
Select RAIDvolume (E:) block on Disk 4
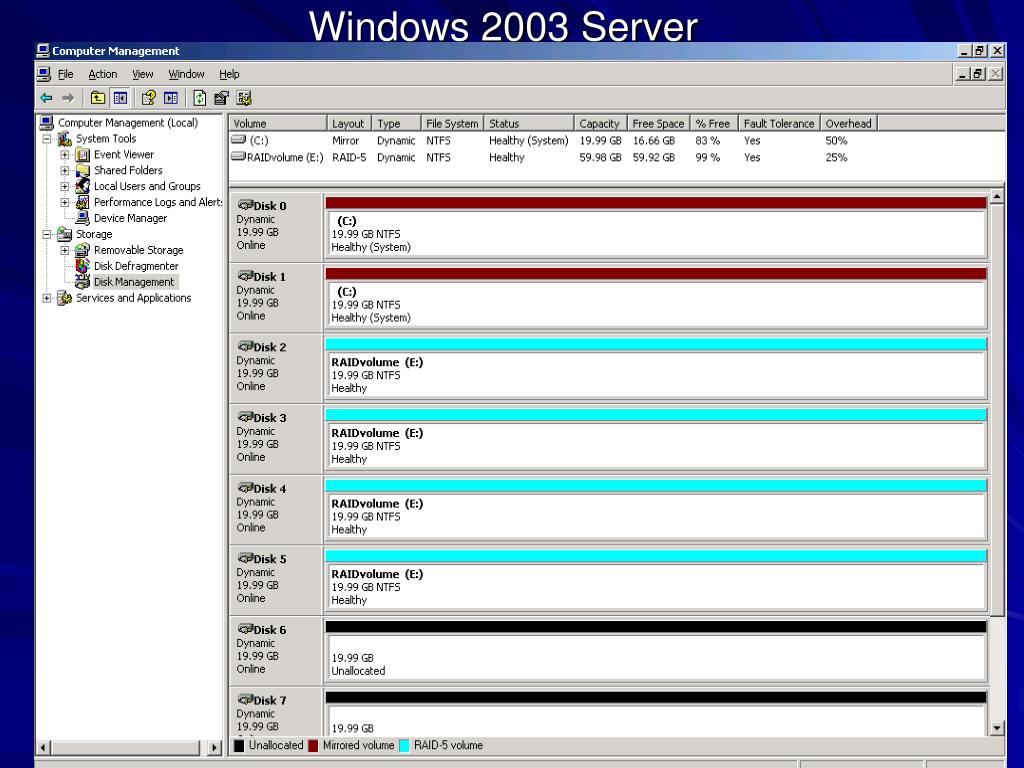pyautogui.click(x=656, y=509)
